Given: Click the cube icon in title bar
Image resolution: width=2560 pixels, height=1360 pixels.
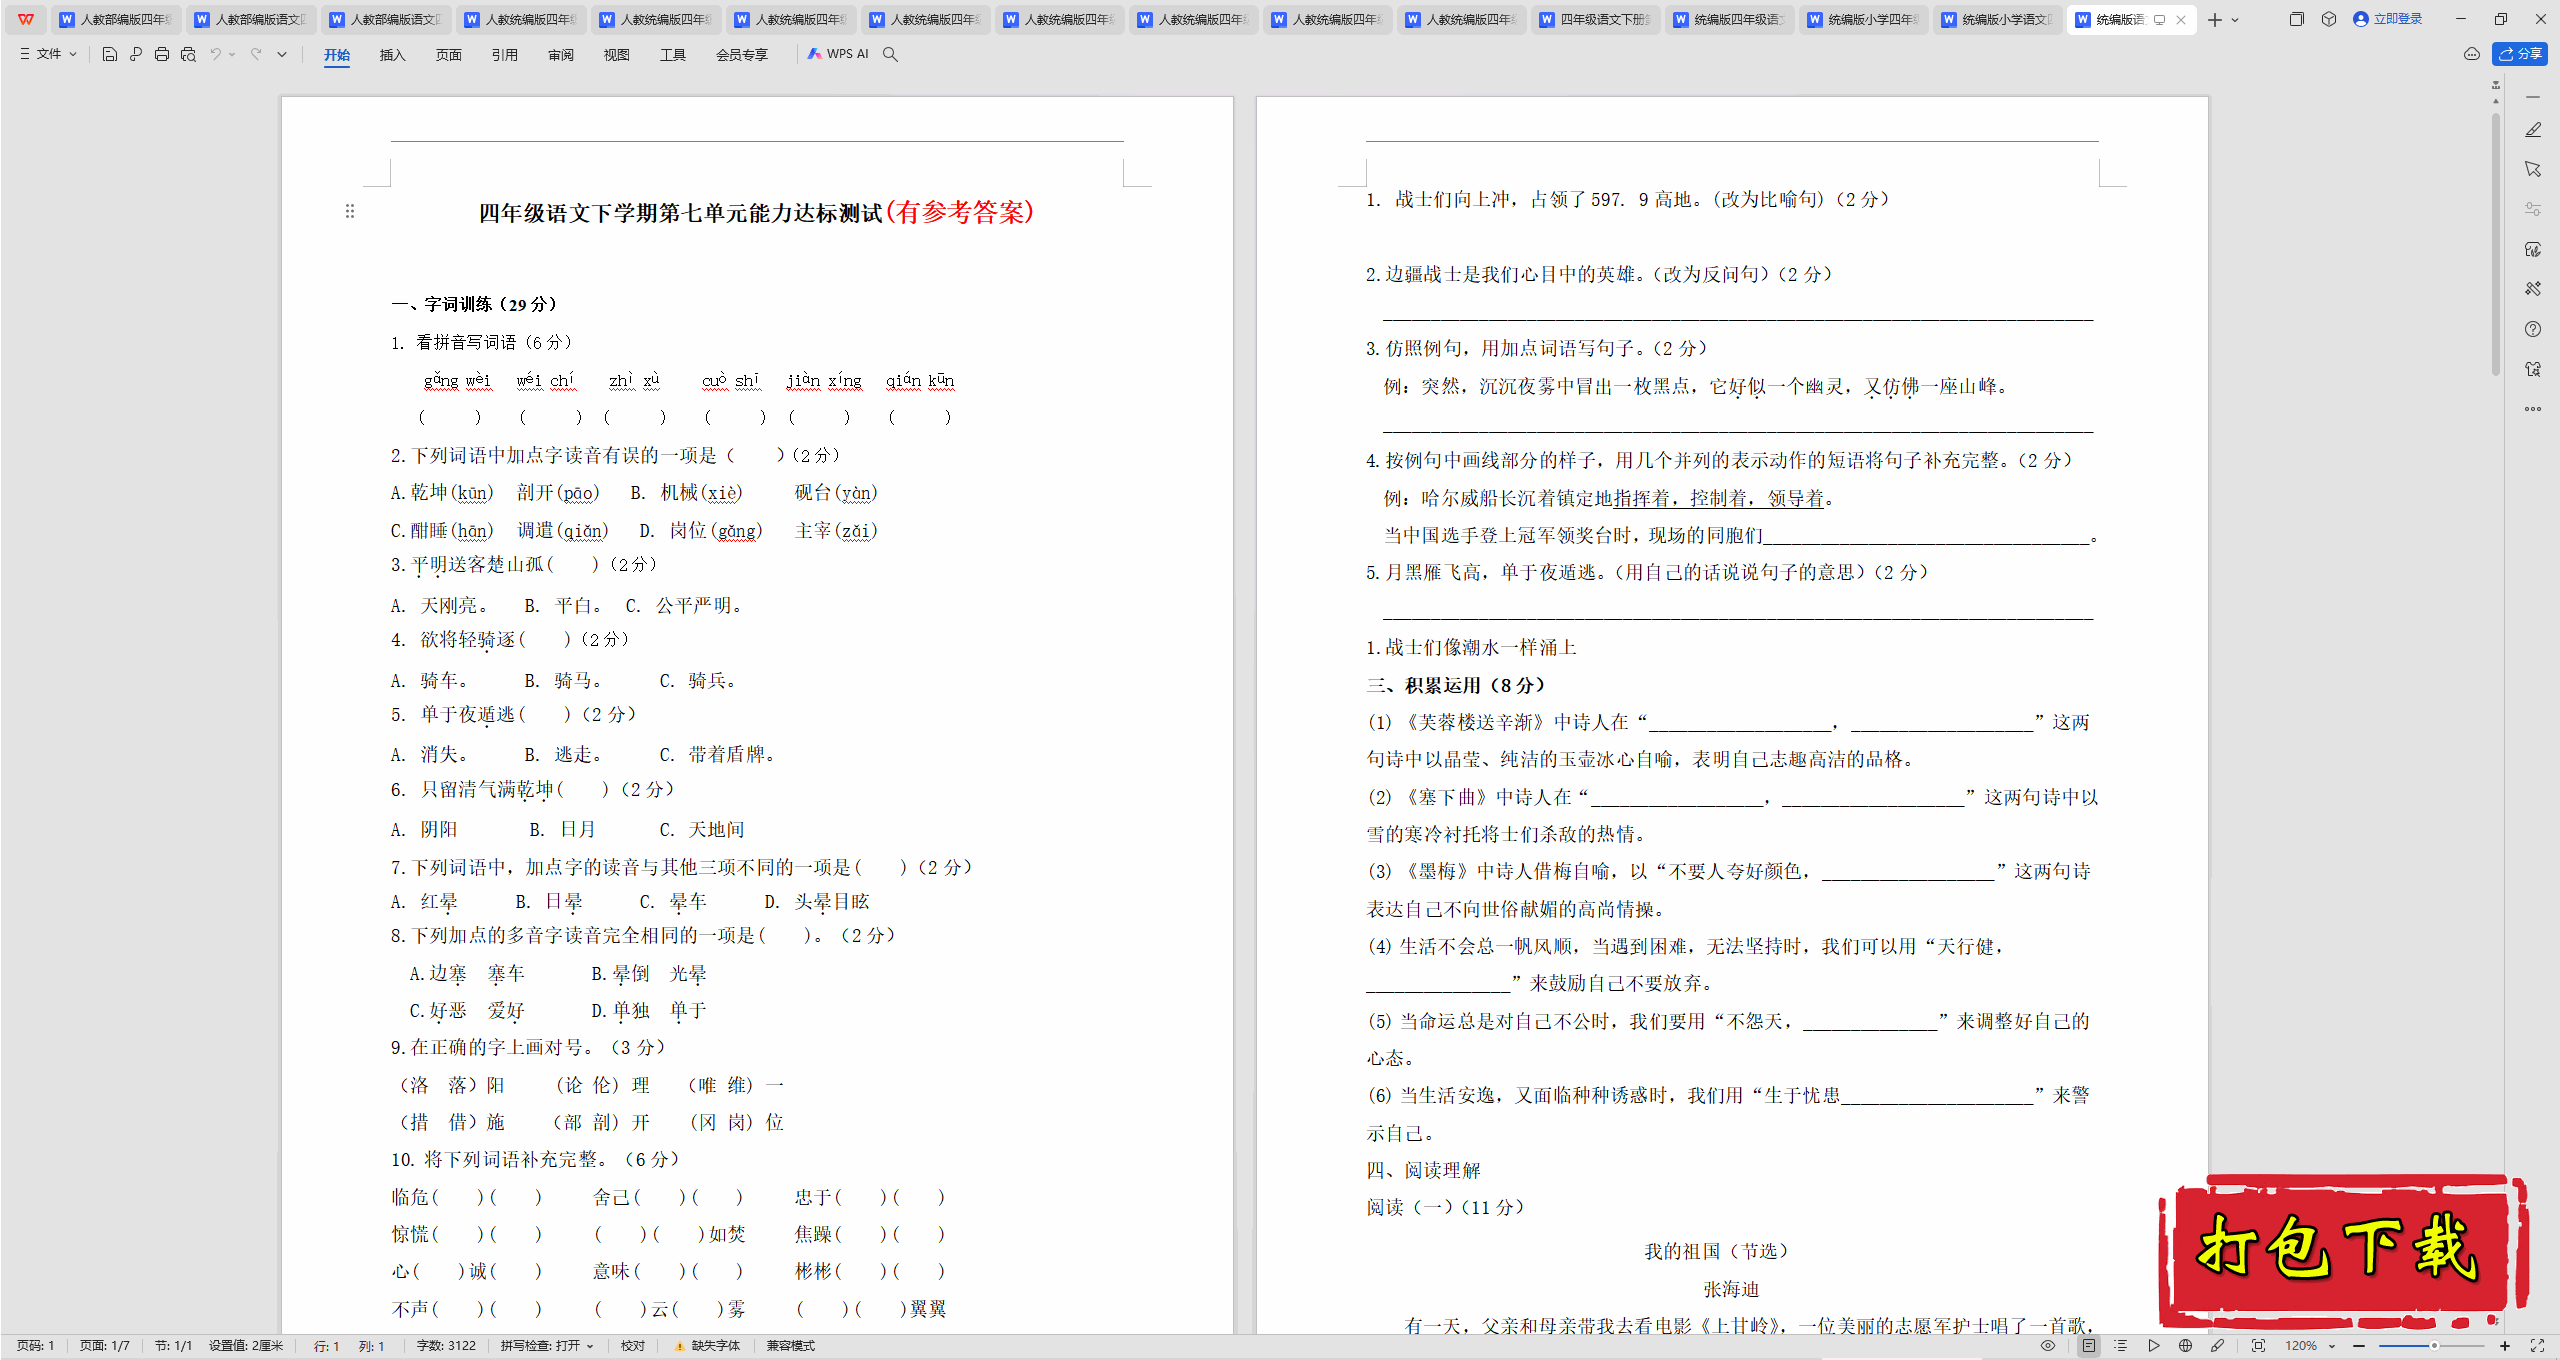Looking at the screenshot, I should 2329,19.
